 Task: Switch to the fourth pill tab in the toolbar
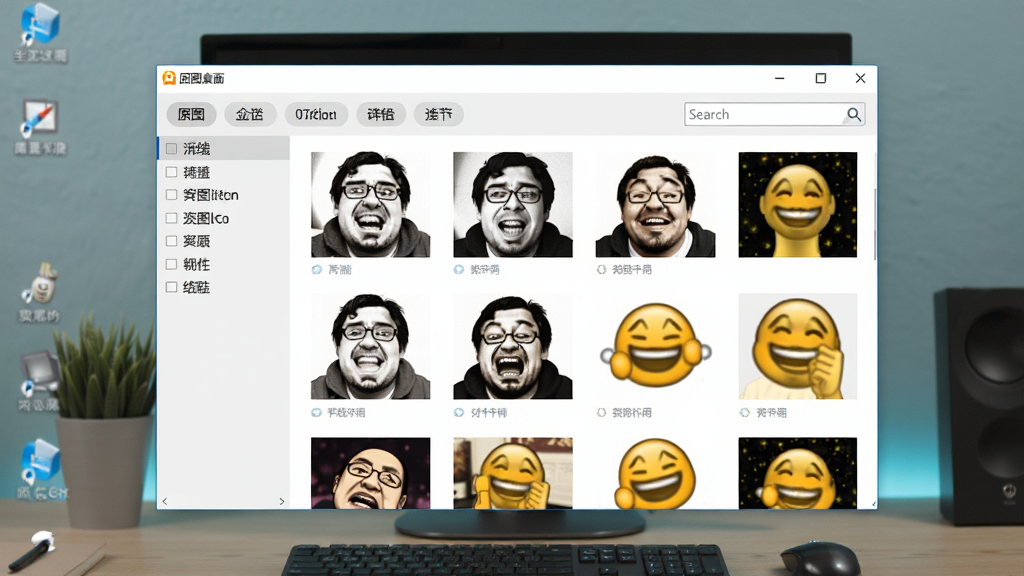coord(381,114)
